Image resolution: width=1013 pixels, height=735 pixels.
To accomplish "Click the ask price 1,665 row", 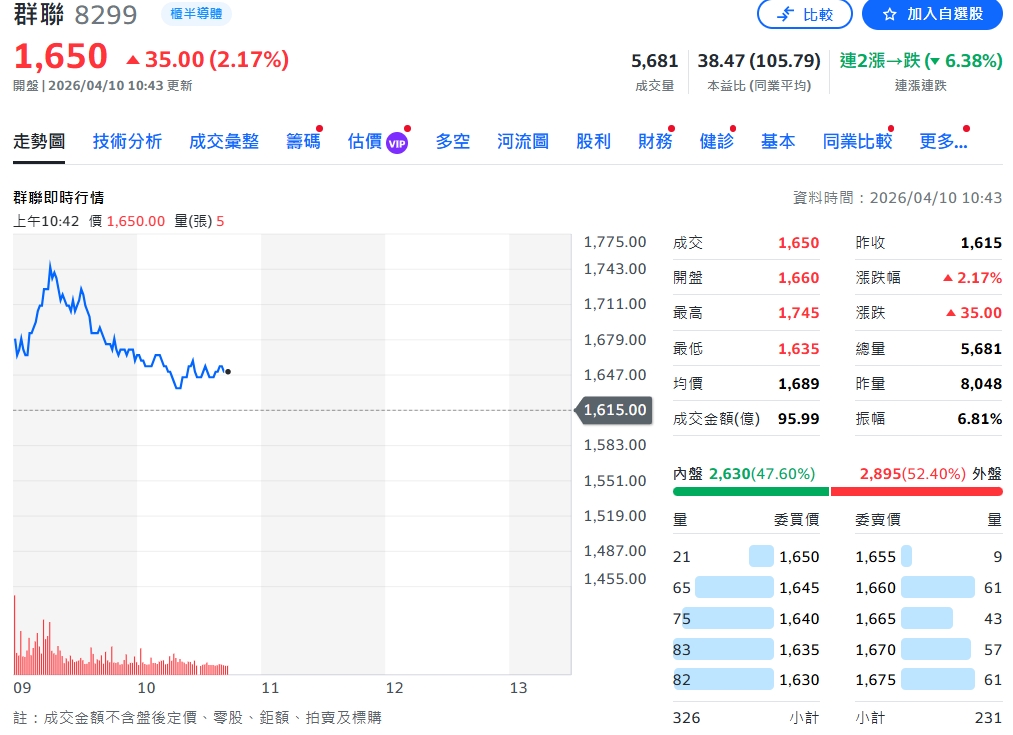I will point(929,618).
